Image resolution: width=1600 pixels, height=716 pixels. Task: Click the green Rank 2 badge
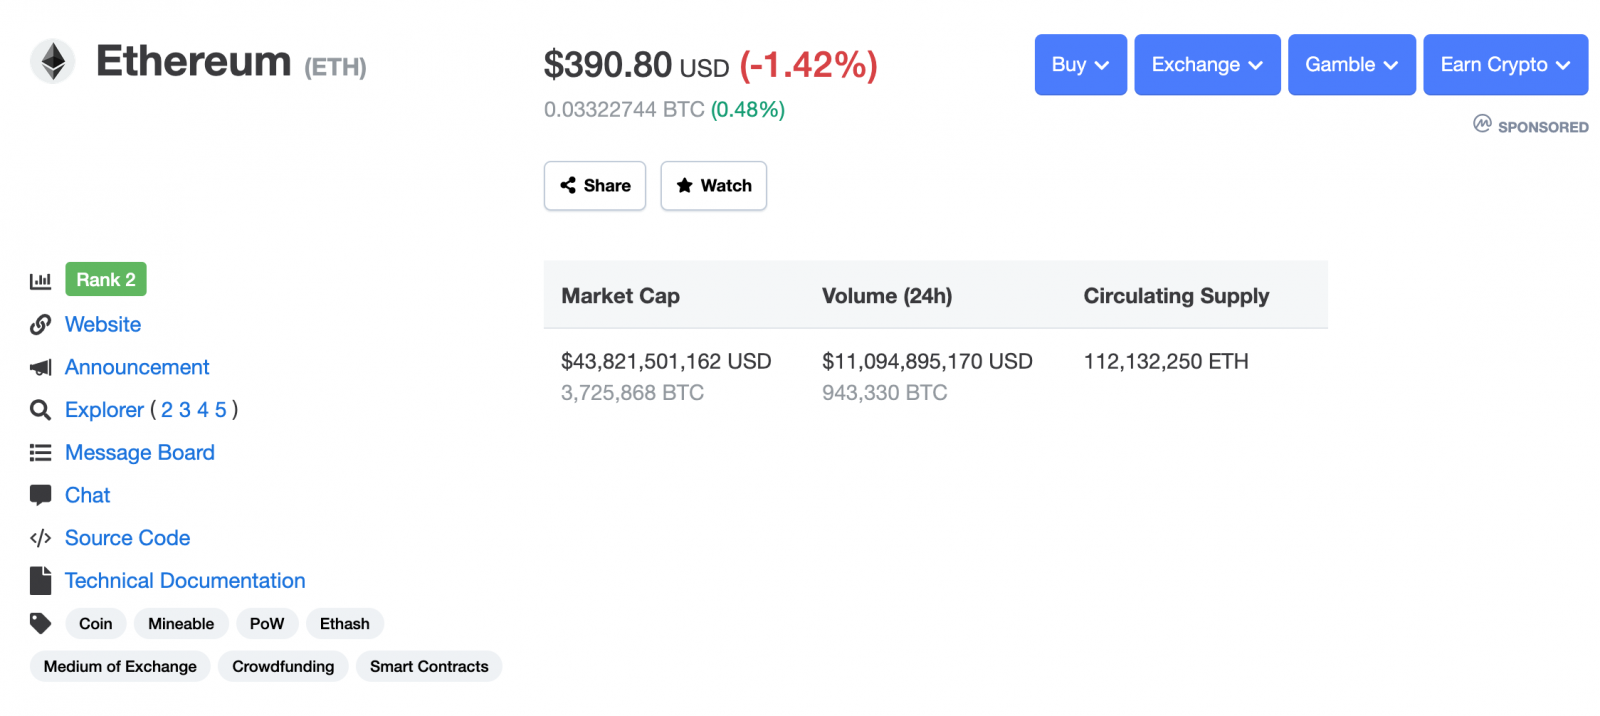[x=106, y=279]
